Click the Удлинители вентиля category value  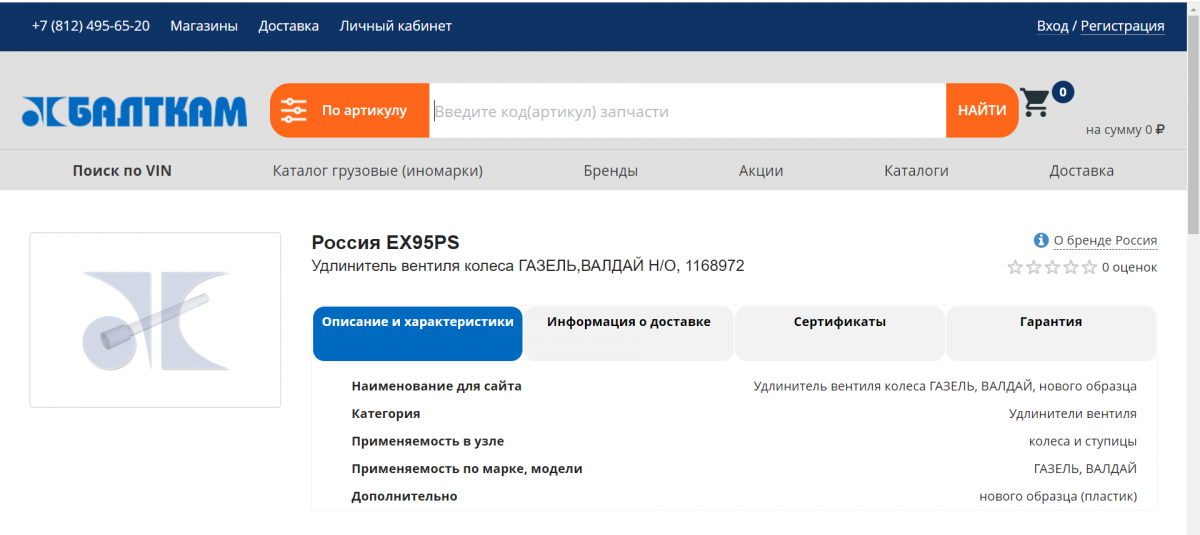[x=1073, y=414]
